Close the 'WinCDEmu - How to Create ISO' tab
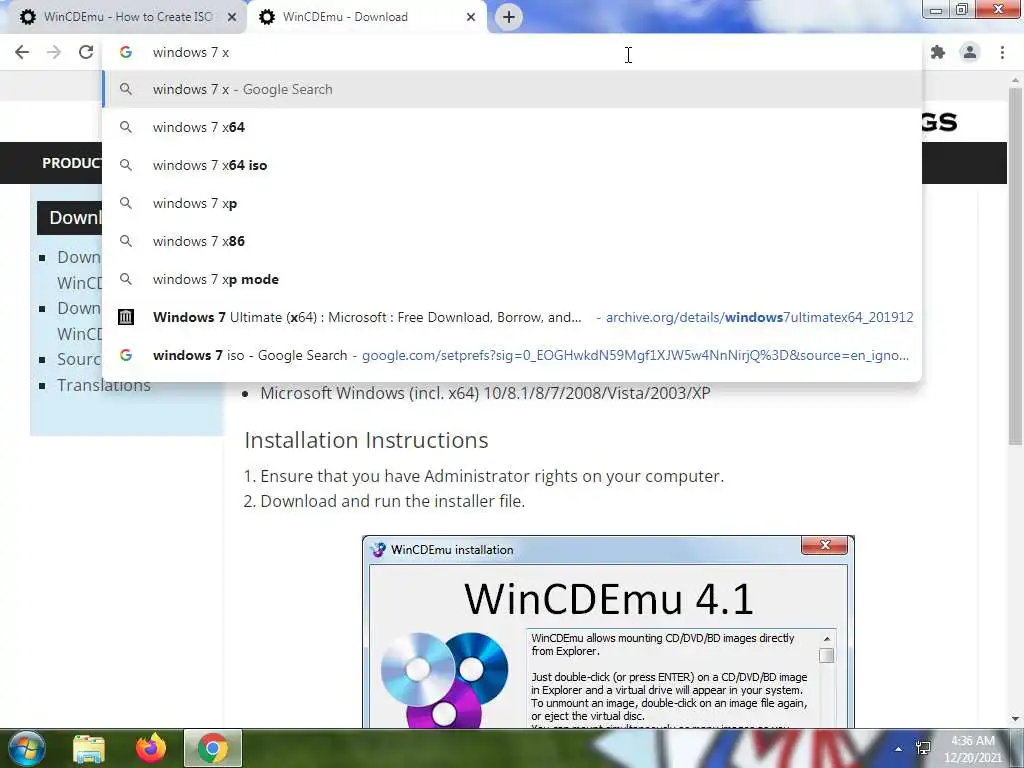 232,17
